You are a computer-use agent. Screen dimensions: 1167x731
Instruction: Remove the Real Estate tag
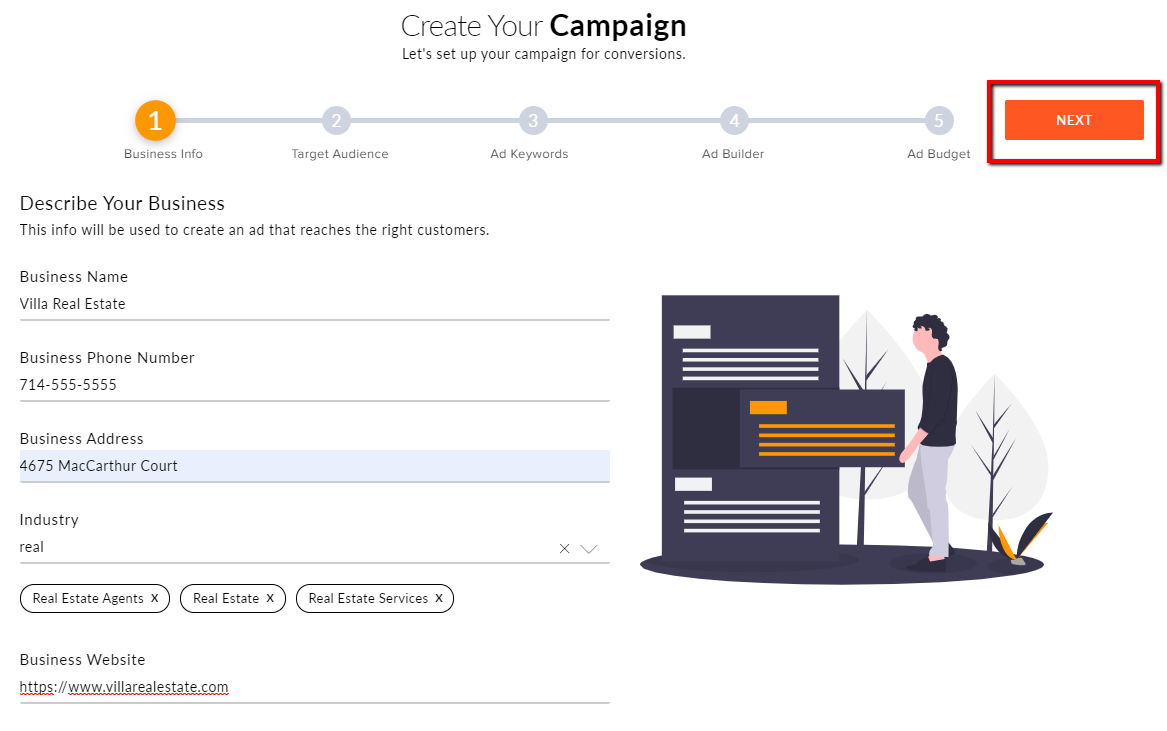tap(270, 598)
